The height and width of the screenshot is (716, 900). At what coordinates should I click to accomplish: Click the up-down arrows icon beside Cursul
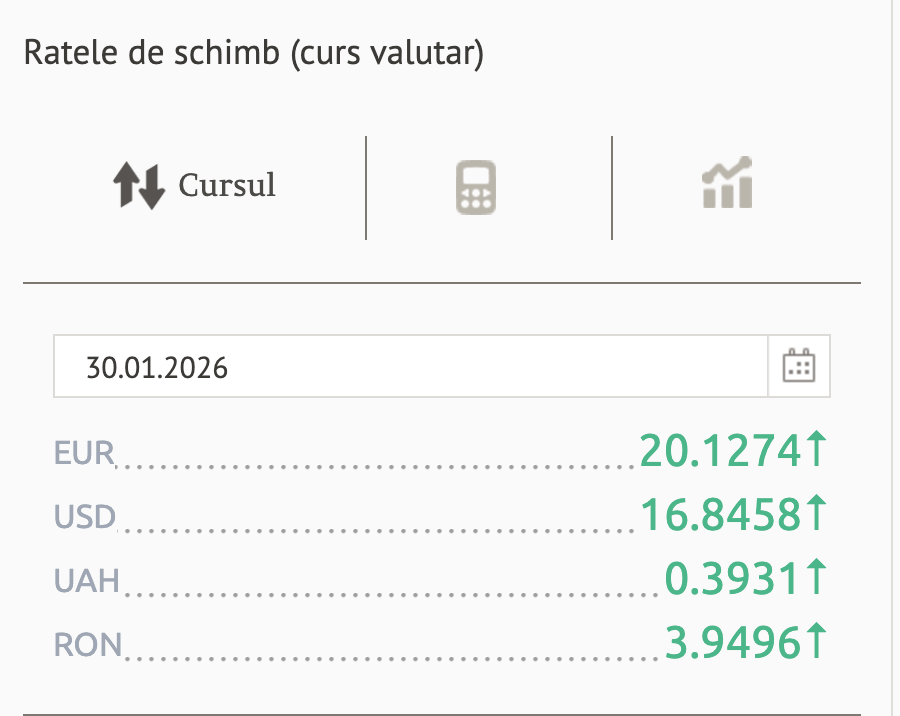138,186
